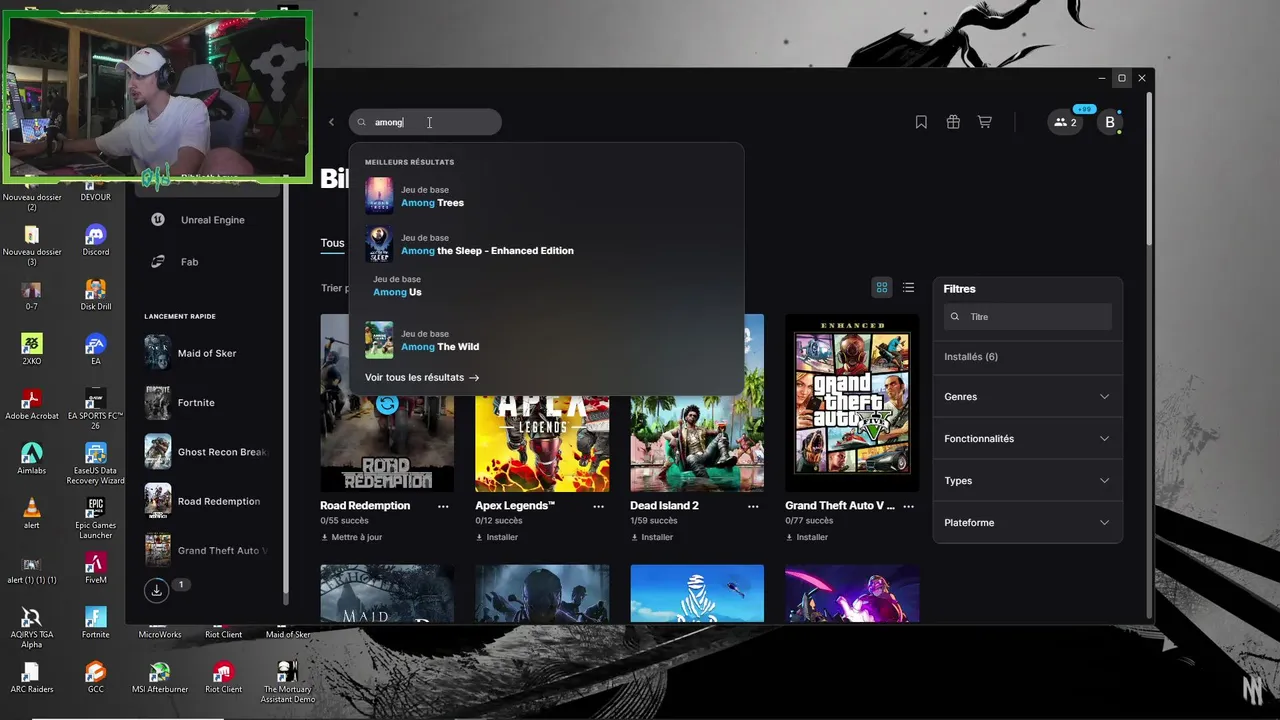Launch Maid of Sker from quick launch

point(206,353)
